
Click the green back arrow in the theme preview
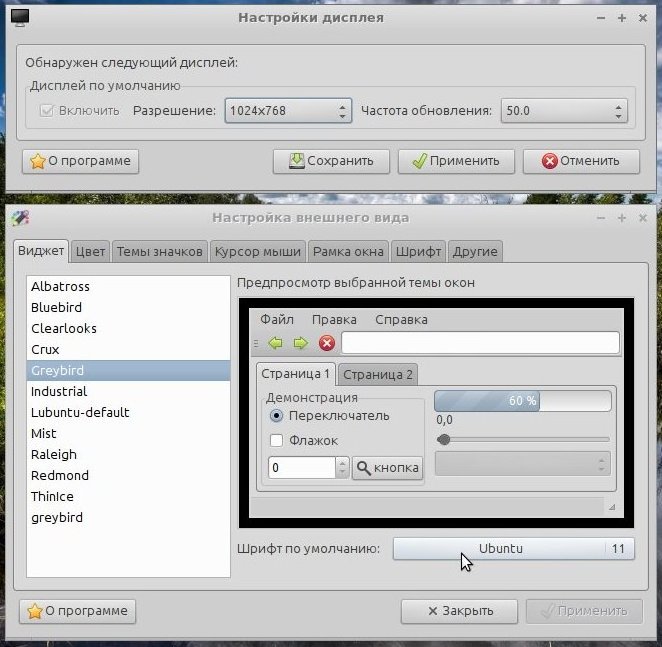276,343
